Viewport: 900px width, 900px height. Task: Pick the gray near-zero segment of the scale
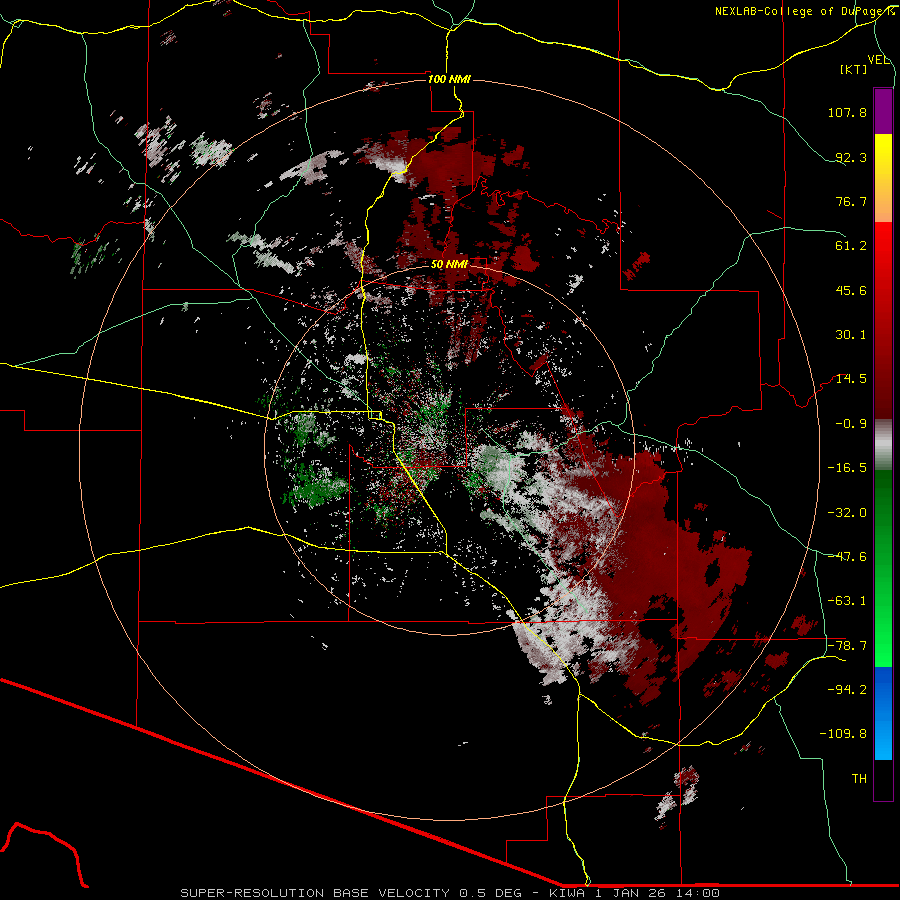(883, 445)
